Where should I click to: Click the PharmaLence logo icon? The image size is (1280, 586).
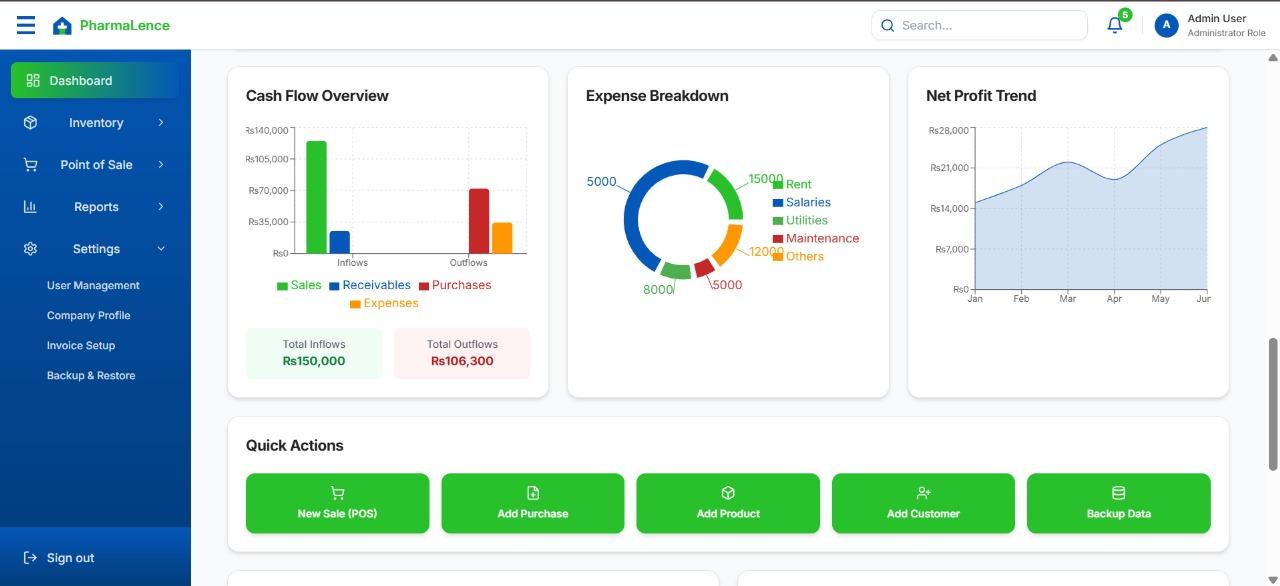point(62,26)
